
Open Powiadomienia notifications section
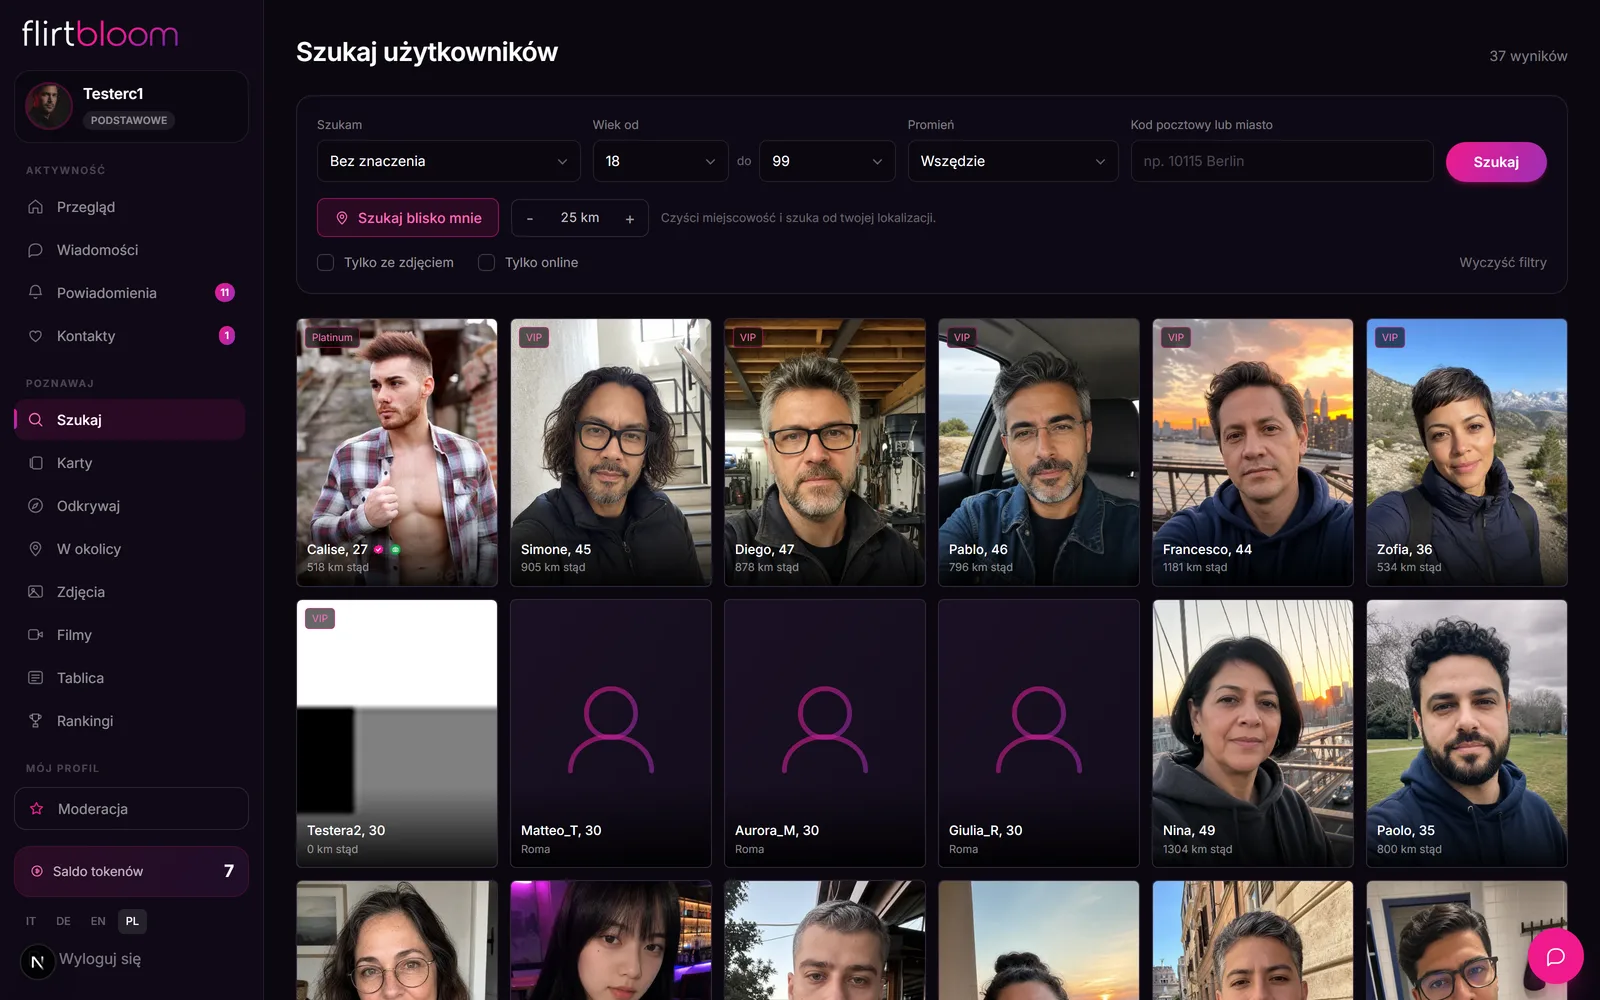(x=130, y=293)
